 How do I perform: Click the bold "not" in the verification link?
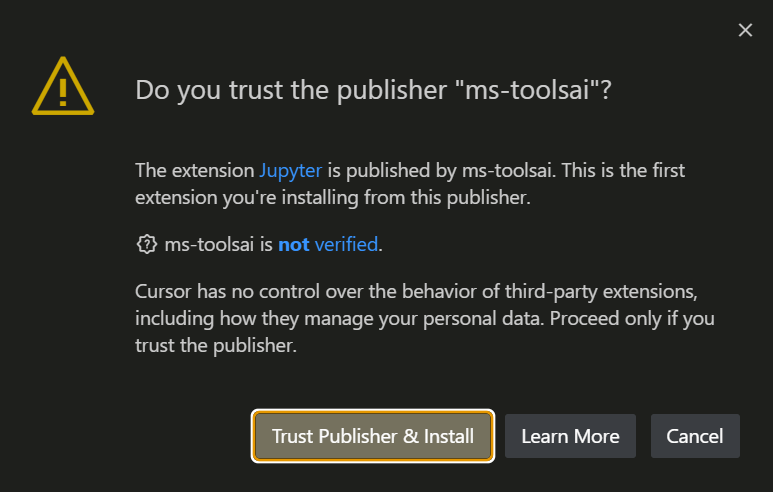pos(294,244)
